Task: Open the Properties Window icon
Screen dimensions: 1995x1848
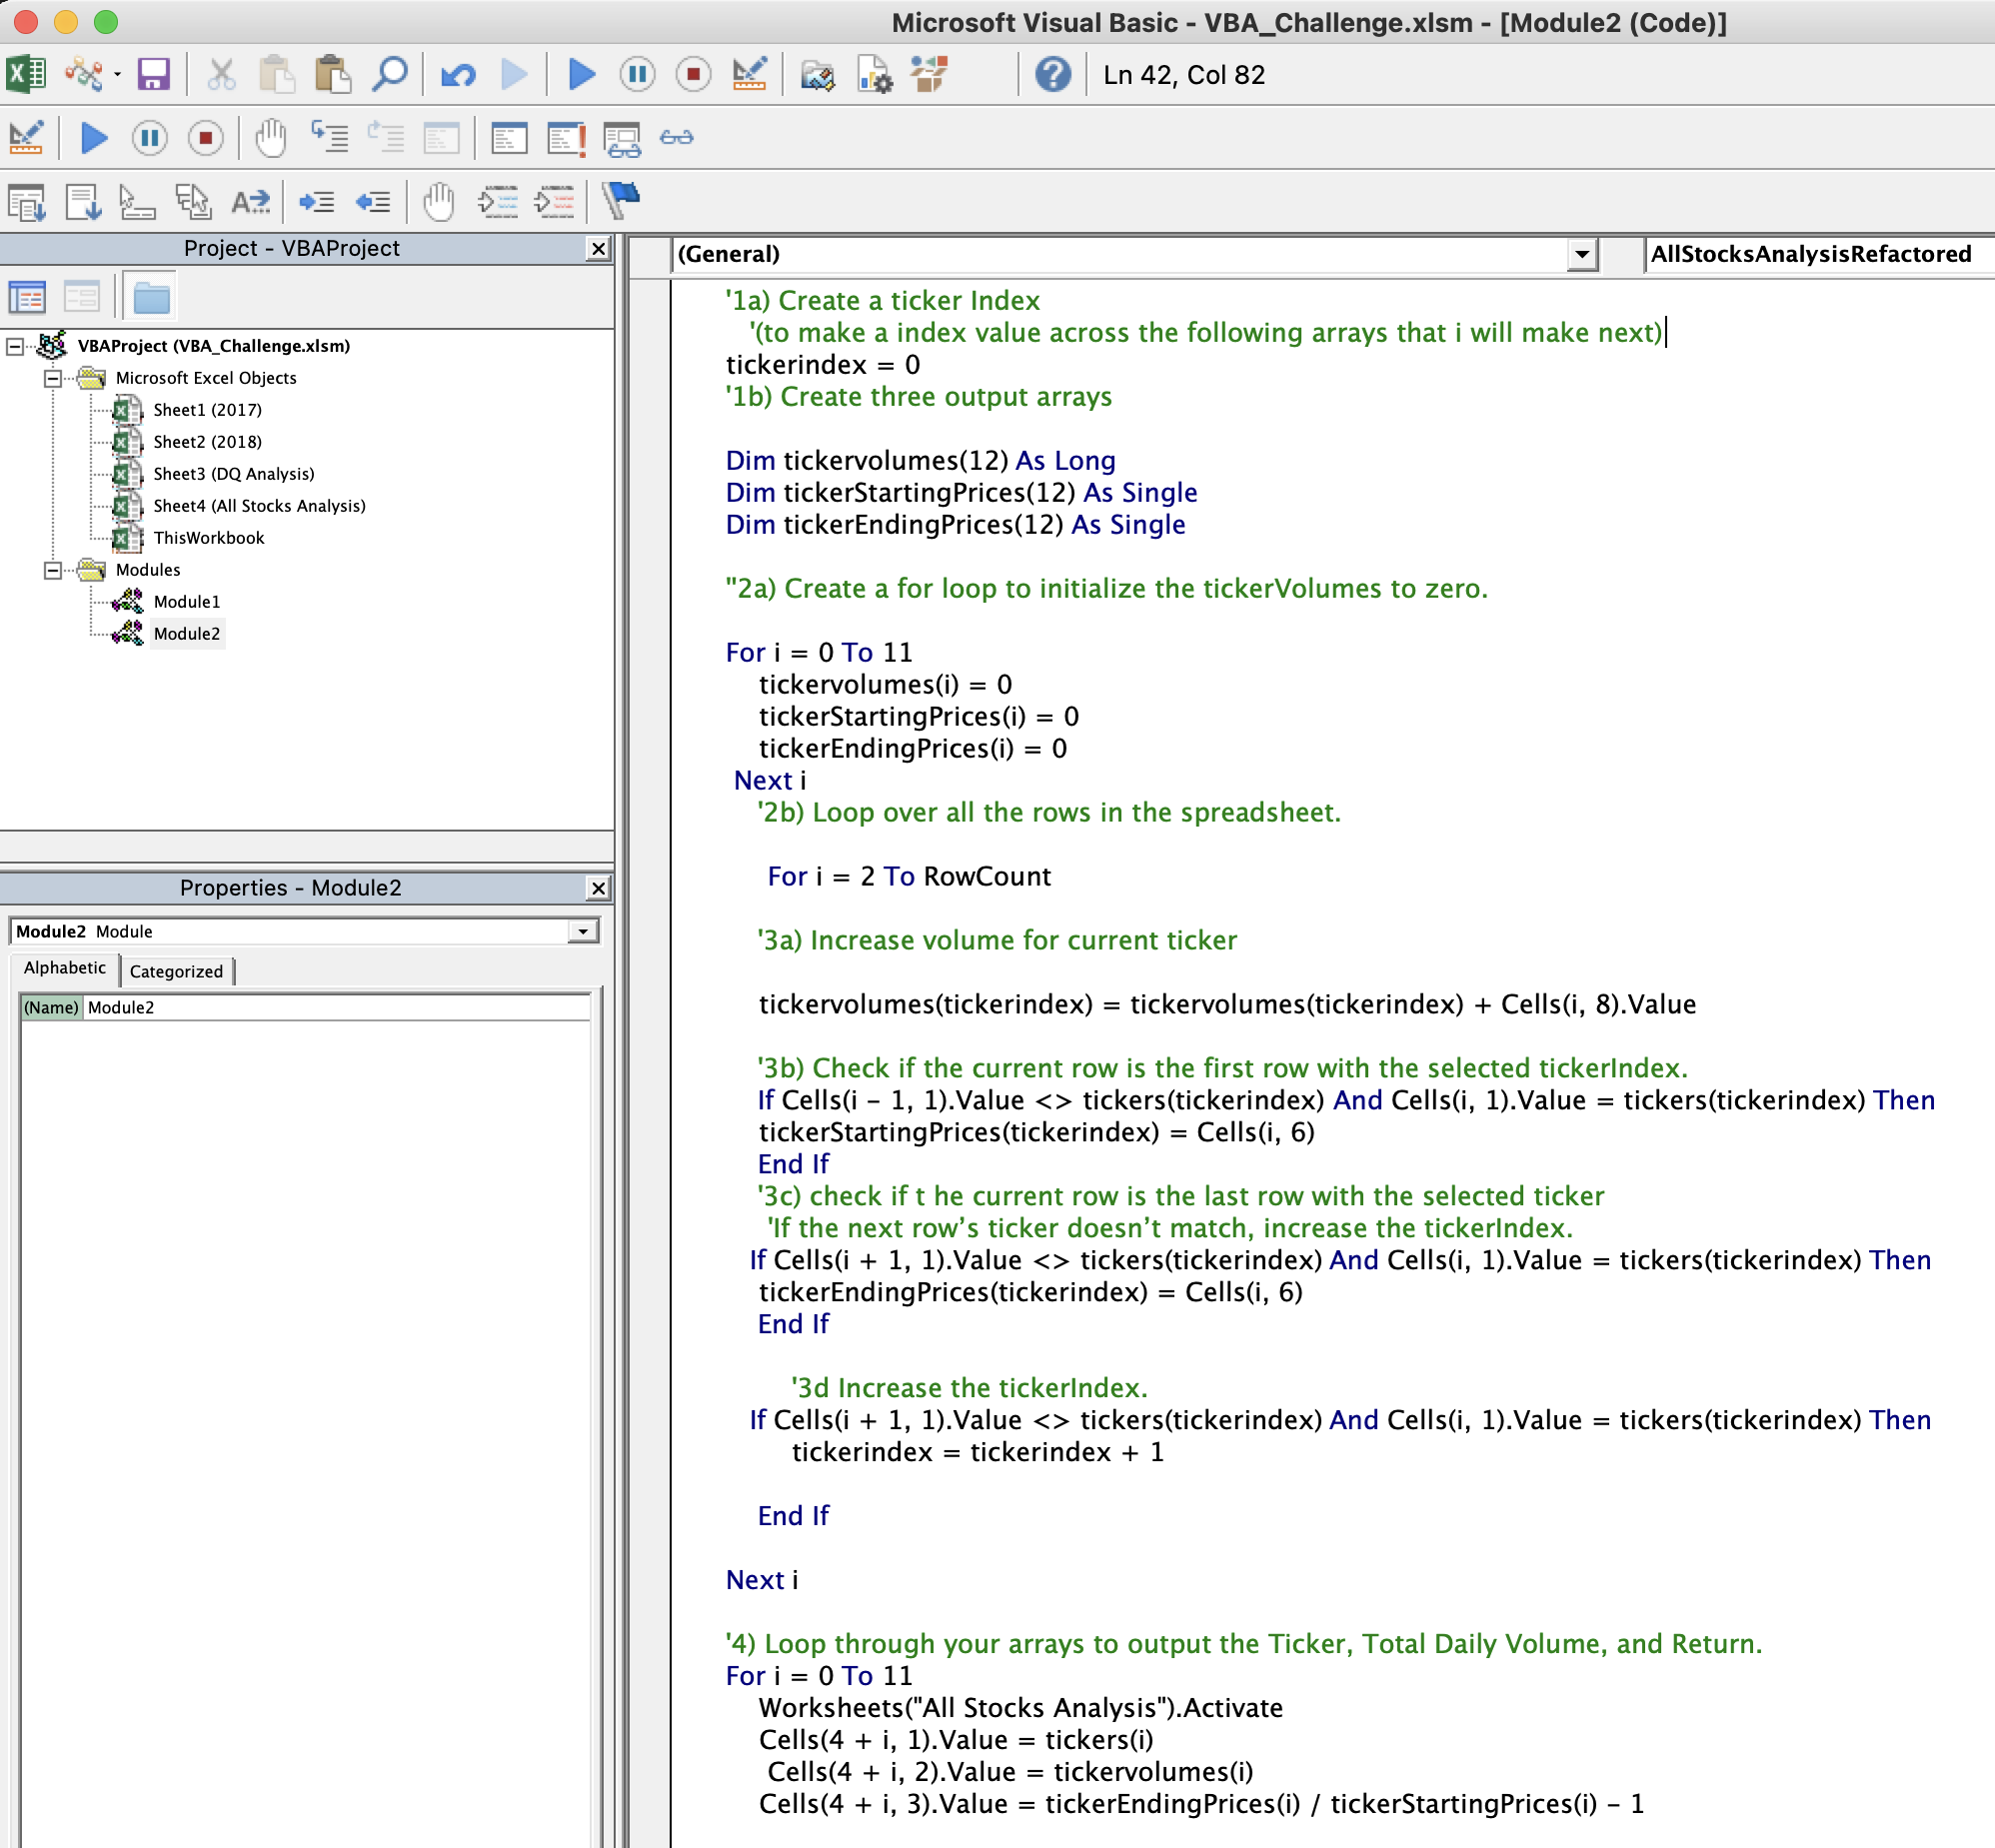Action: point(874,75)
